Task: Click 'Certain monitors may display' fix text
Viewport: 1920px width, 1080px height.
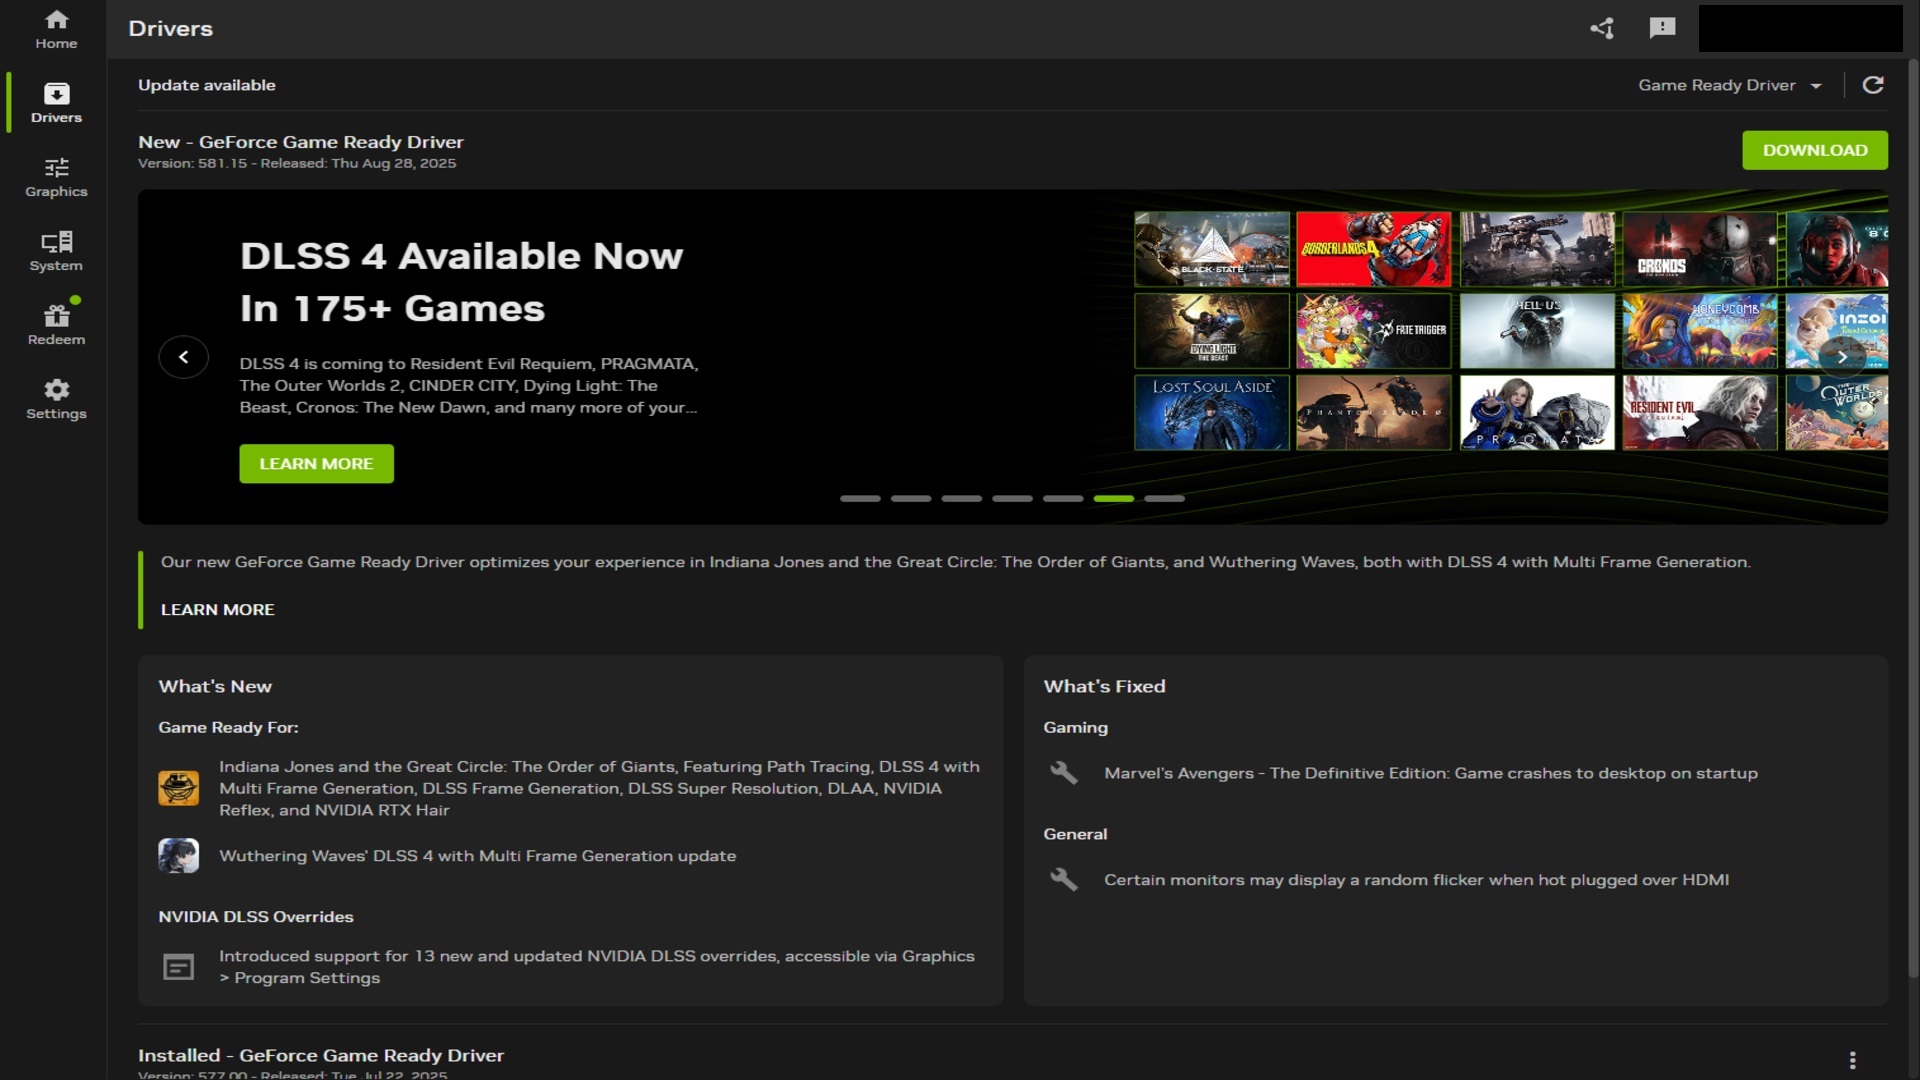Action: point(1416,880)
